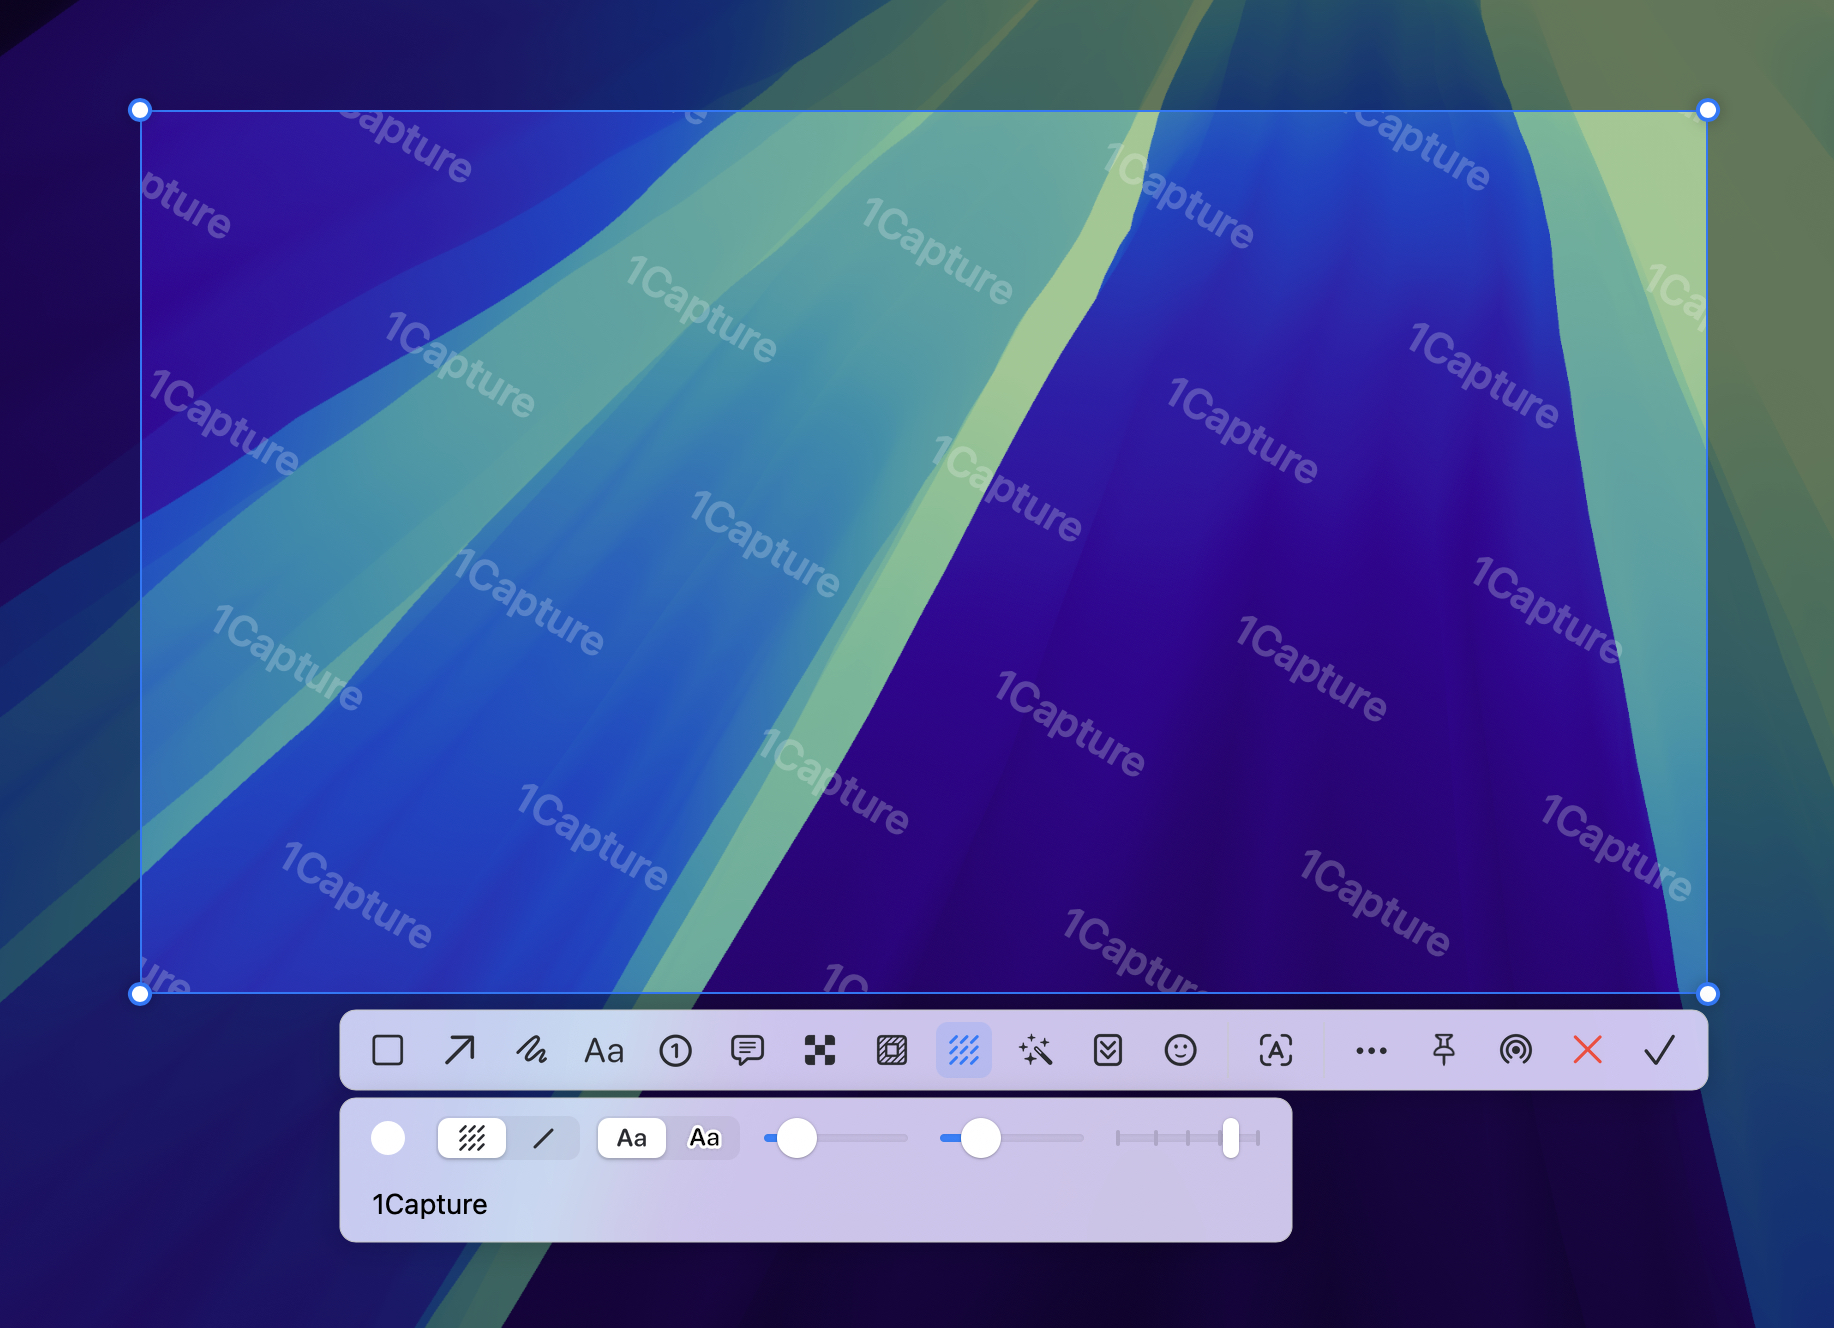Viewport: 1834px width, 1328px height.
Task: Select the freehand pen tool
Action: click(x=531, y=1050)
